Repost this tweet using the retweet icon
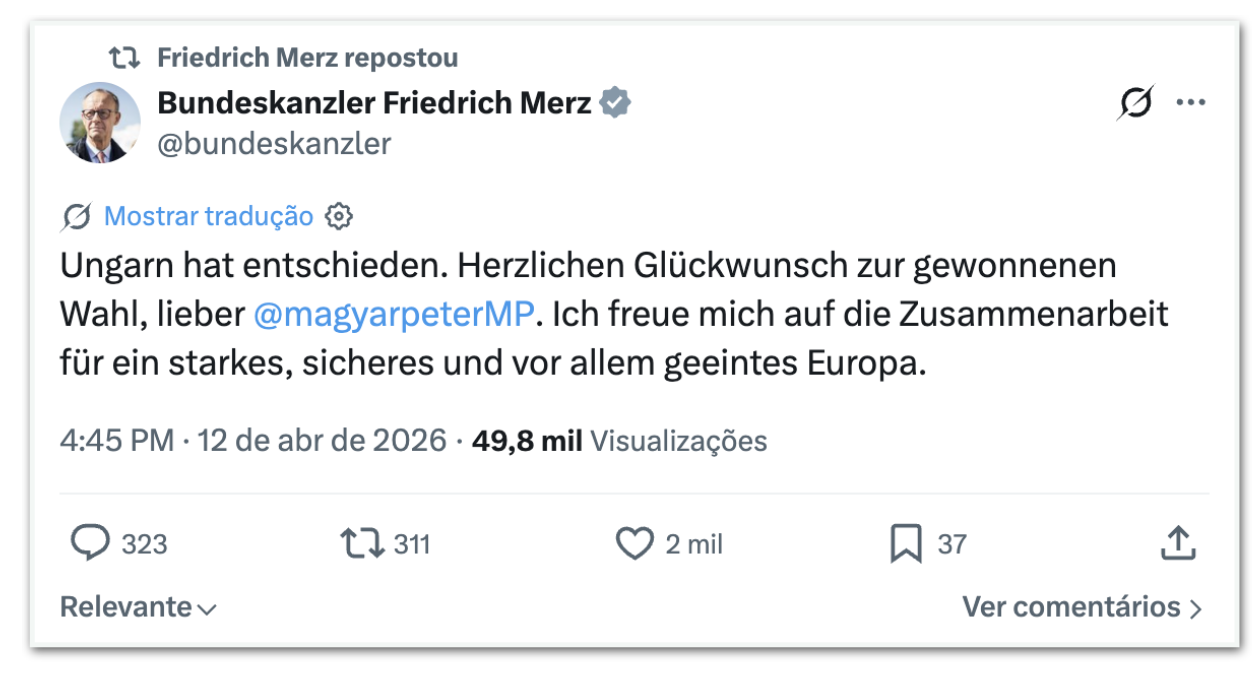The width and height of the screenshot is (1252, 684). [x=361, y=543]
